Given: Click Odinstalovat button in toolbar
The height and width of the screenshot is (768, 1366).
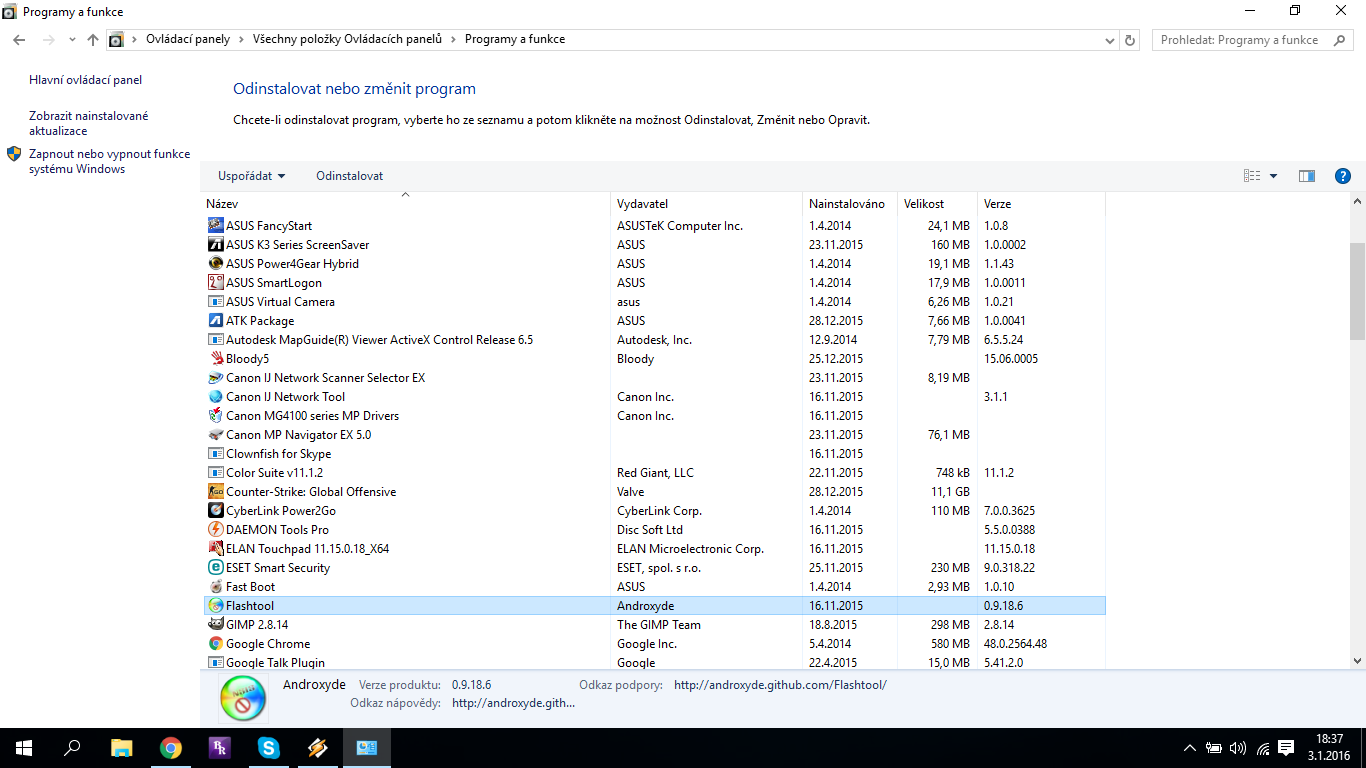Looking at the screenshot, I should [x=350, y=176].
